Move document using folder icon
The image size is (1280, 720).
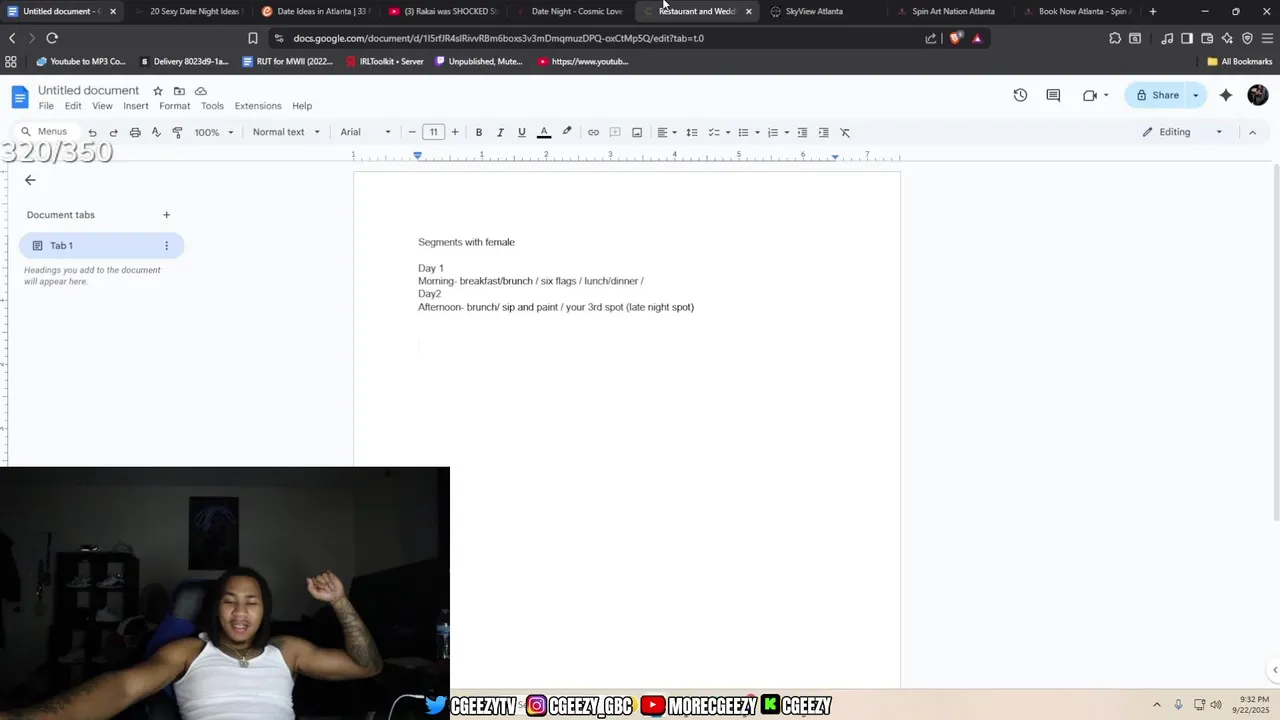tap(179, 91)
